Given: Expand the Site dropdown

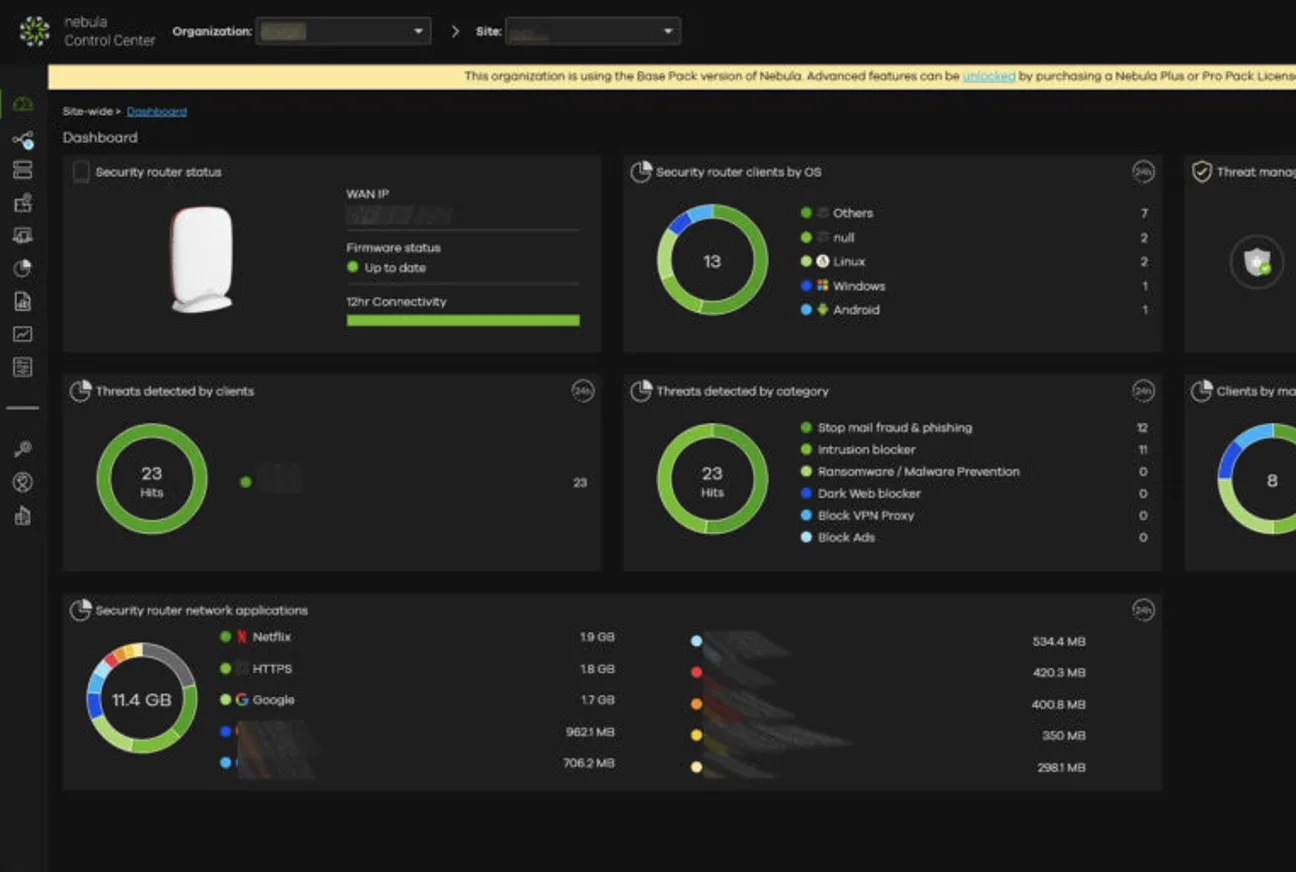Looking at the screenshot, I should click(593, 31).
